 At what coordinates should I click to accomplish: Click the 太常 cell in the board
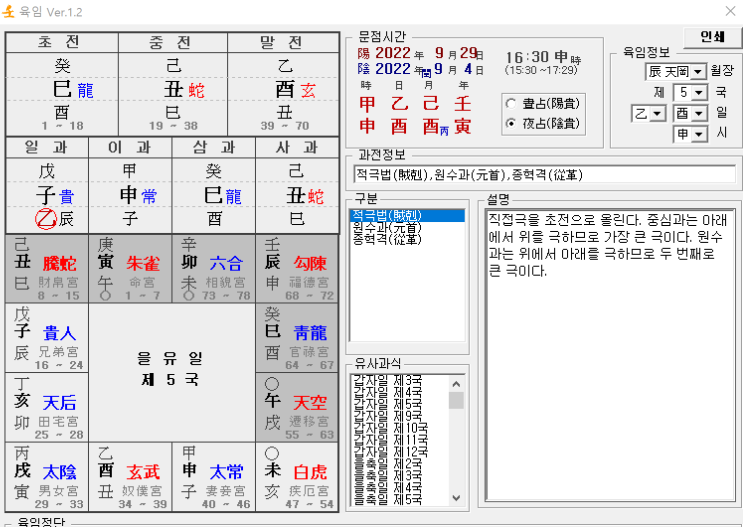coord(213,477)
